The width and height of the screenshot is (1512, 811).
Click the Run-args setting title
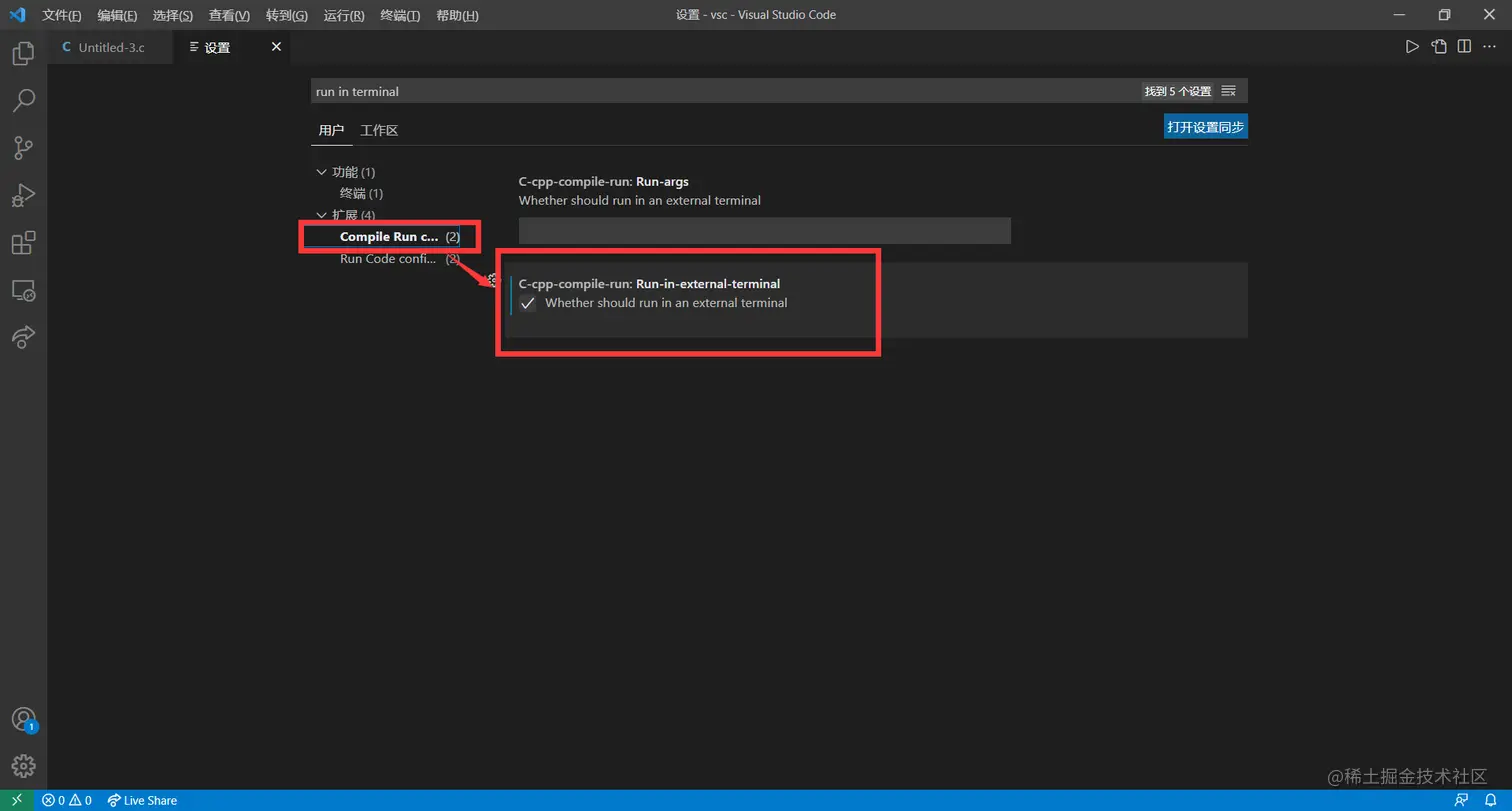pyautogui.click(x=603, y=182)
